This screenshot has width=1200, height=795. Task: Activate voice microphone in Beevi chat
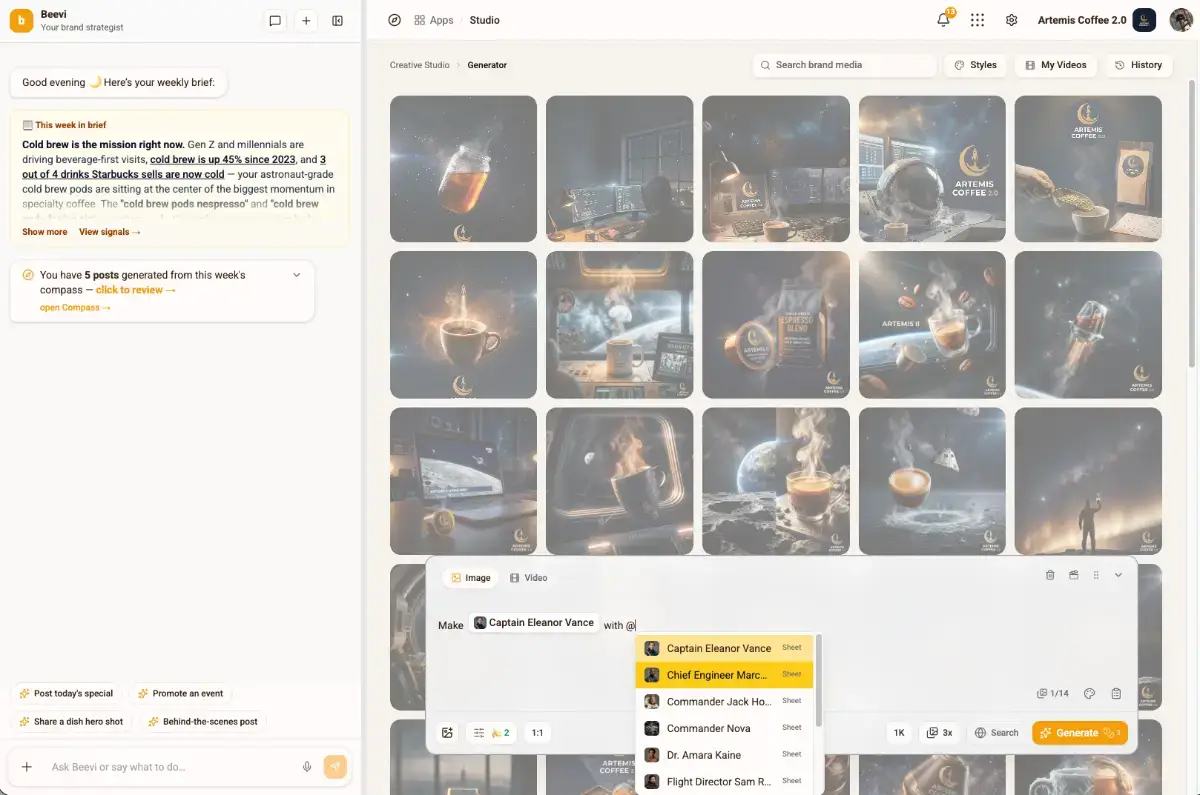(x=307, y=767)
